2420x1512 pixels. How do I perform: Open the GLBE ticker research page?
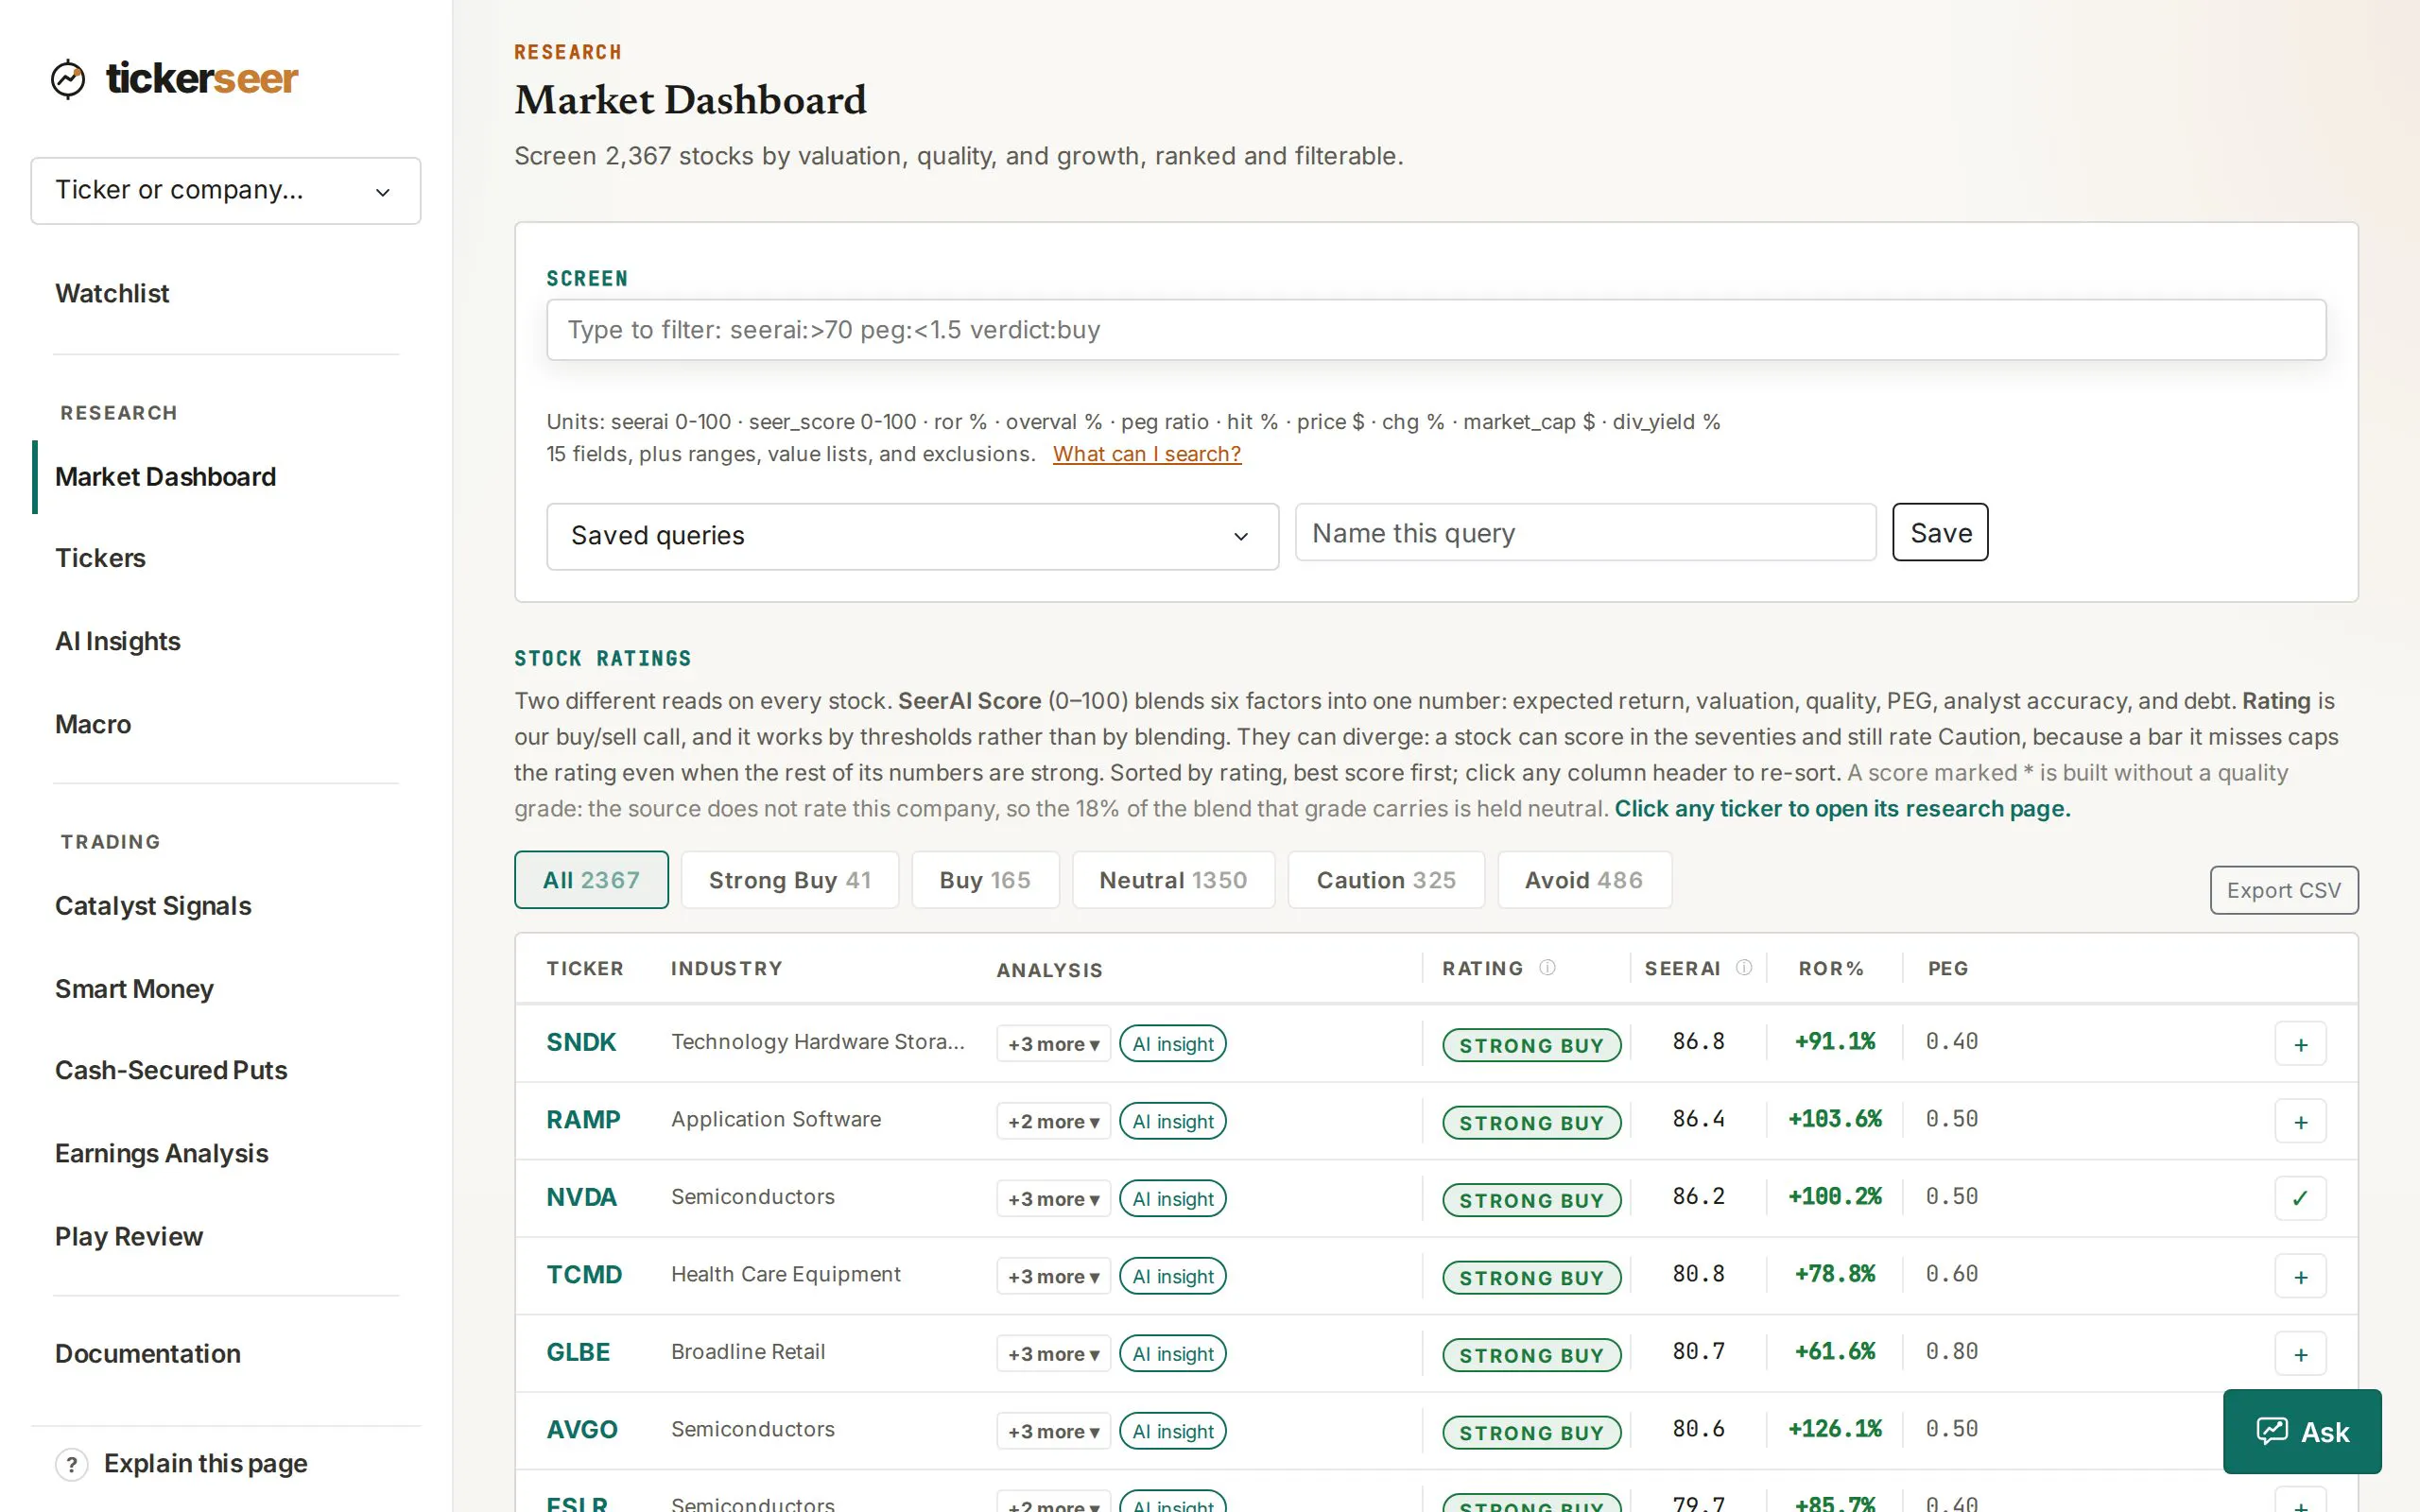click(578, 1352)
